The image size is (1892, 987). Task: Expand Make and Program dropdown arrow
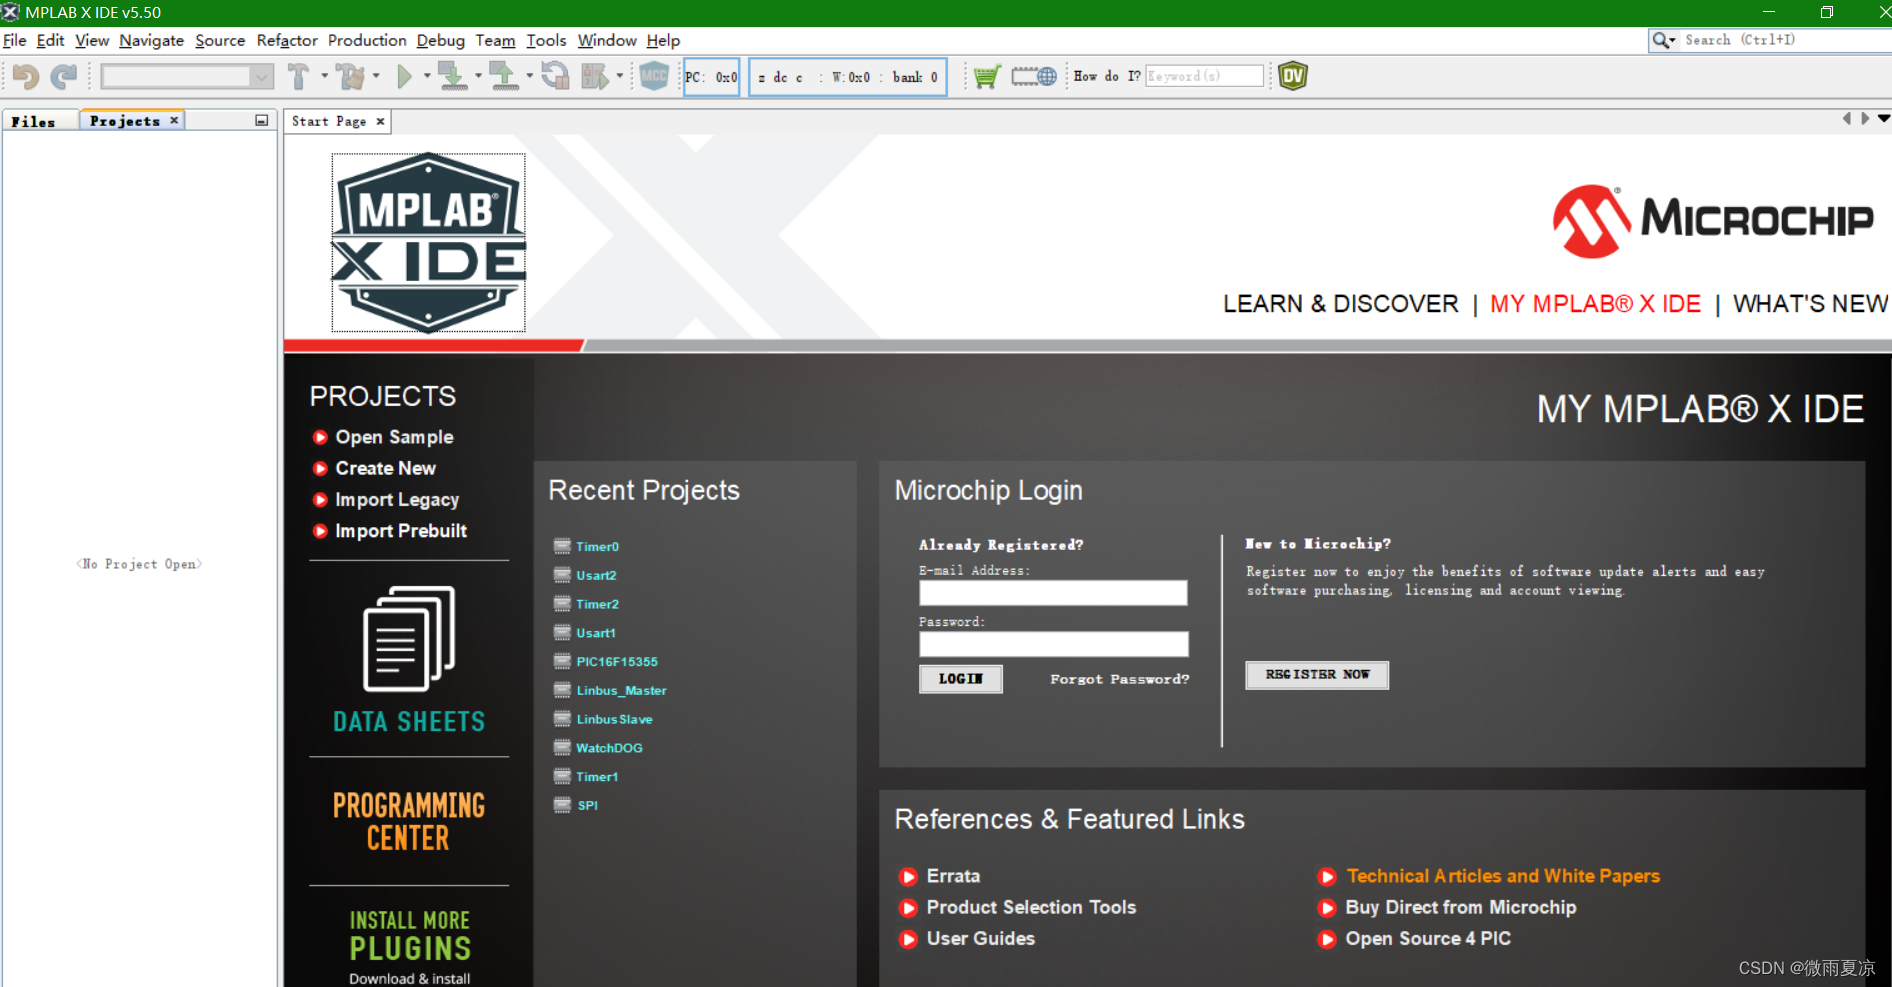tap(478, 76)
